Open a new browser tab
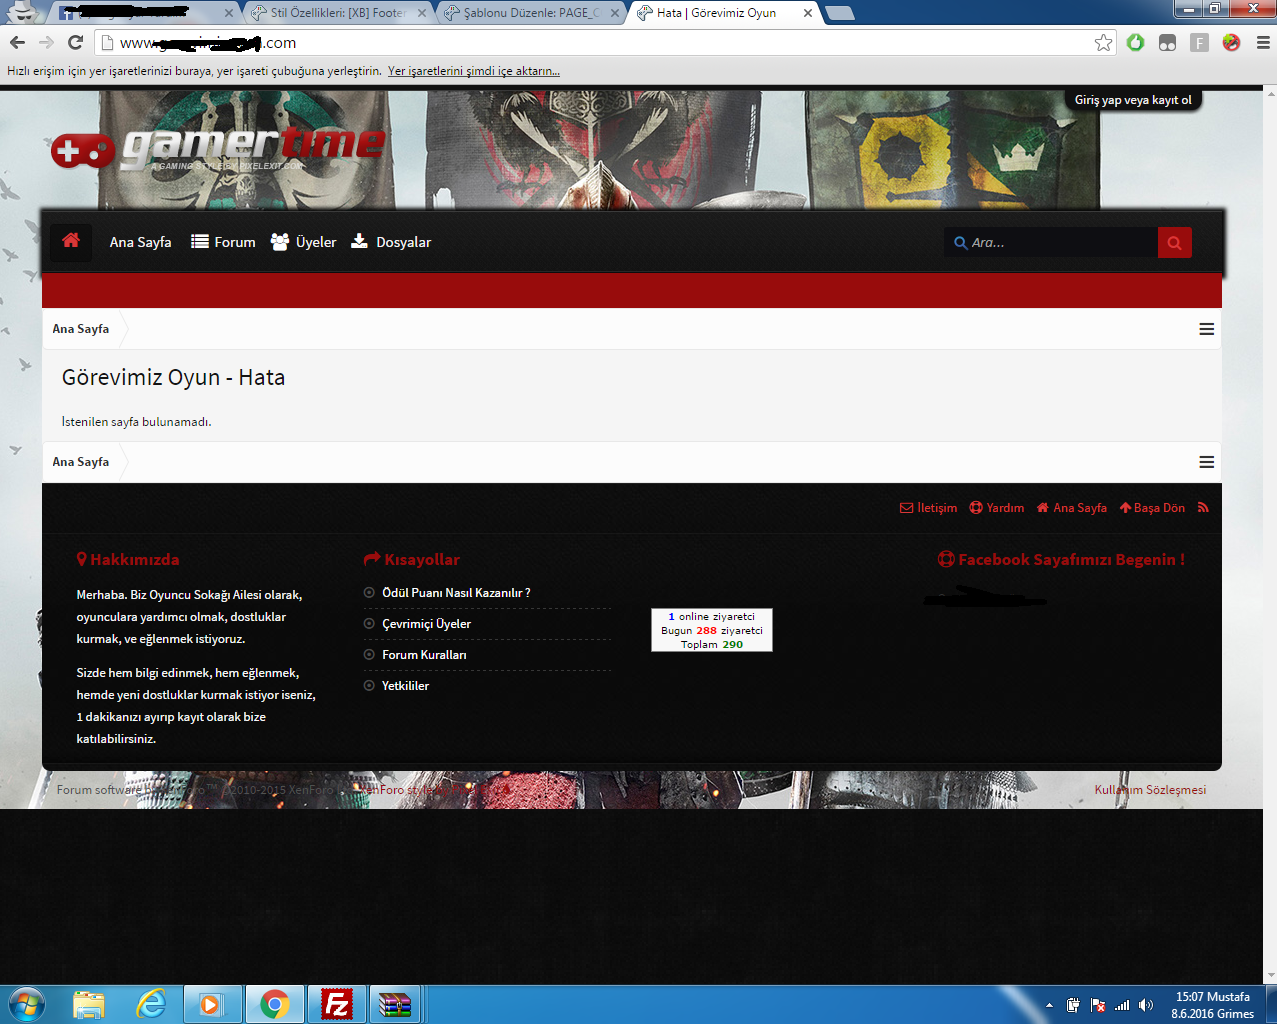This screenshot has width=1277, height=1024. (x=840, y=13)
